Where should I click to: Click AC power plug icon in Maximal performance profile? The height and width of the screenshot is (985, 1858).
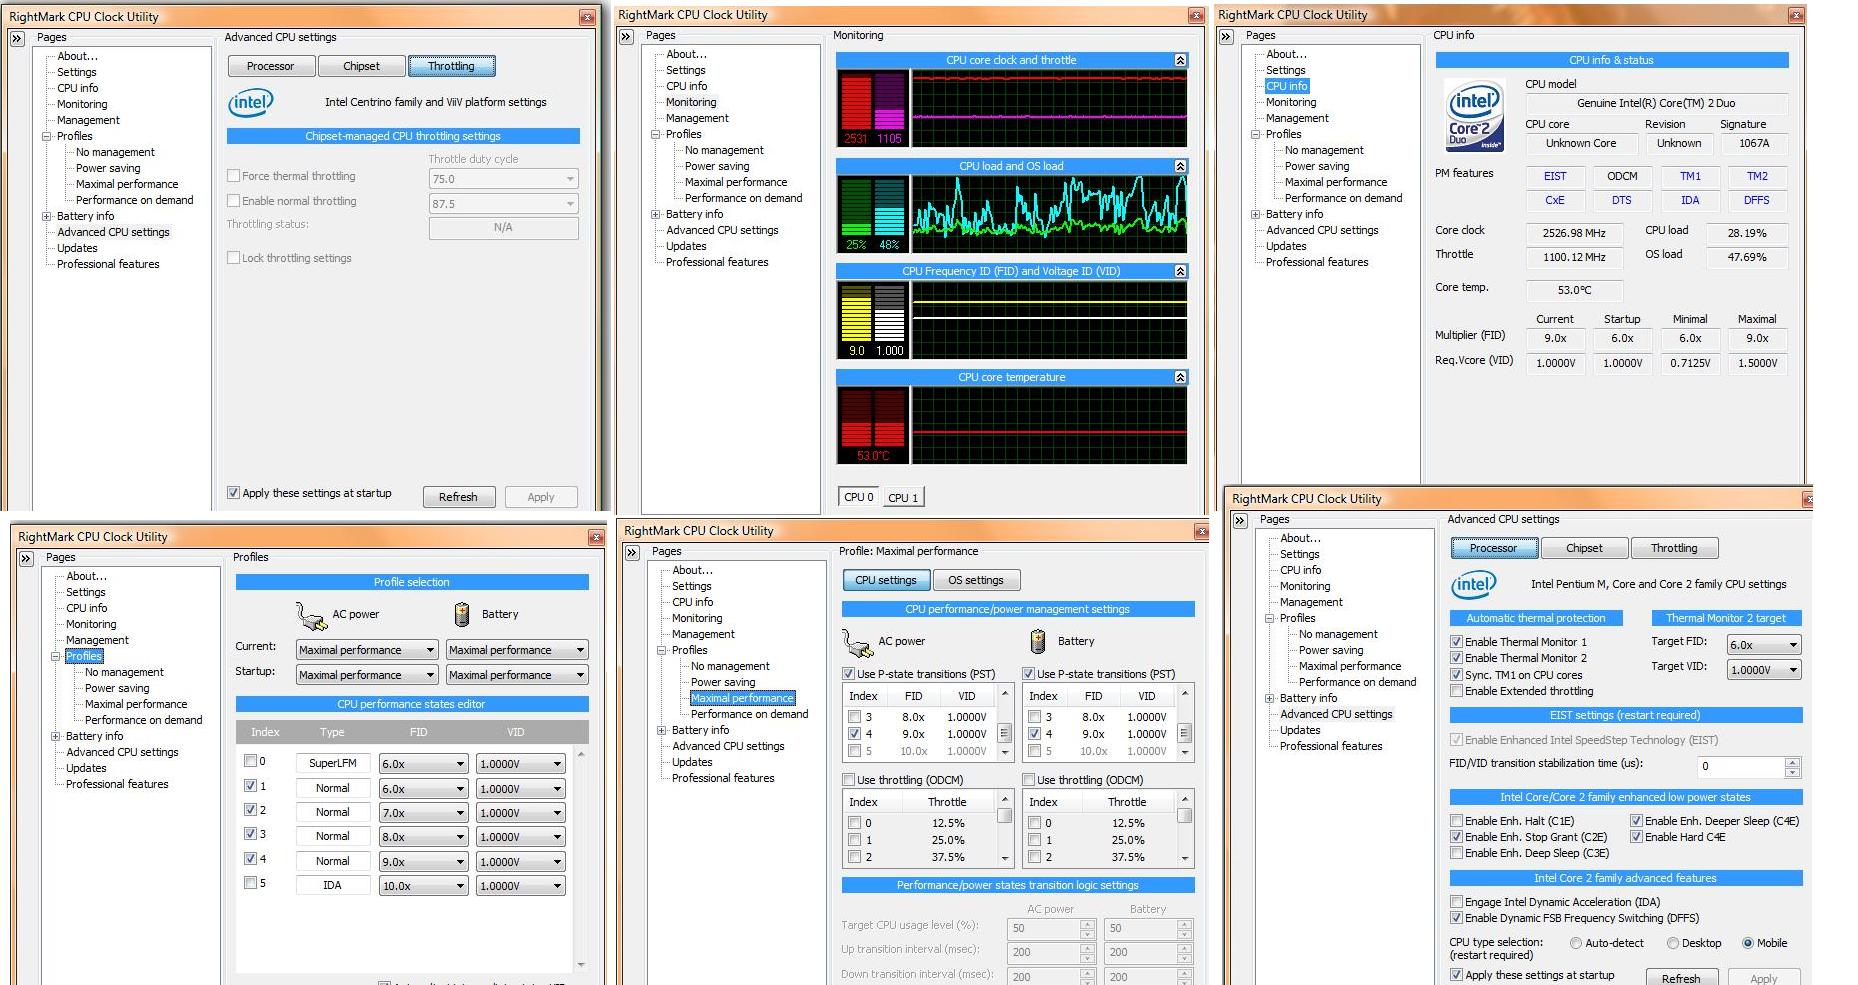[857, 642]
